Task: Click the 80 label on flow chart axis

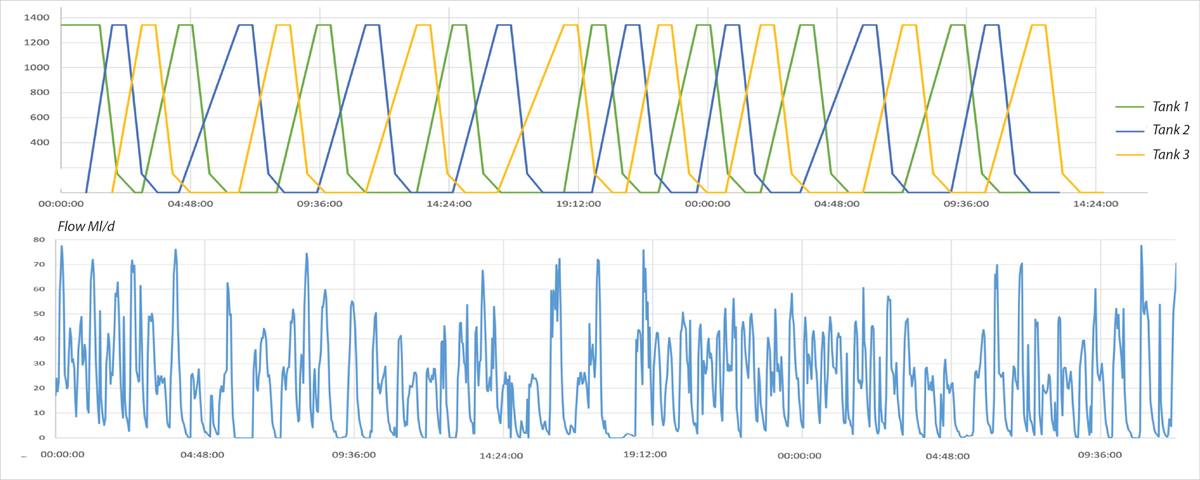Action: click(x=40, y=240)
